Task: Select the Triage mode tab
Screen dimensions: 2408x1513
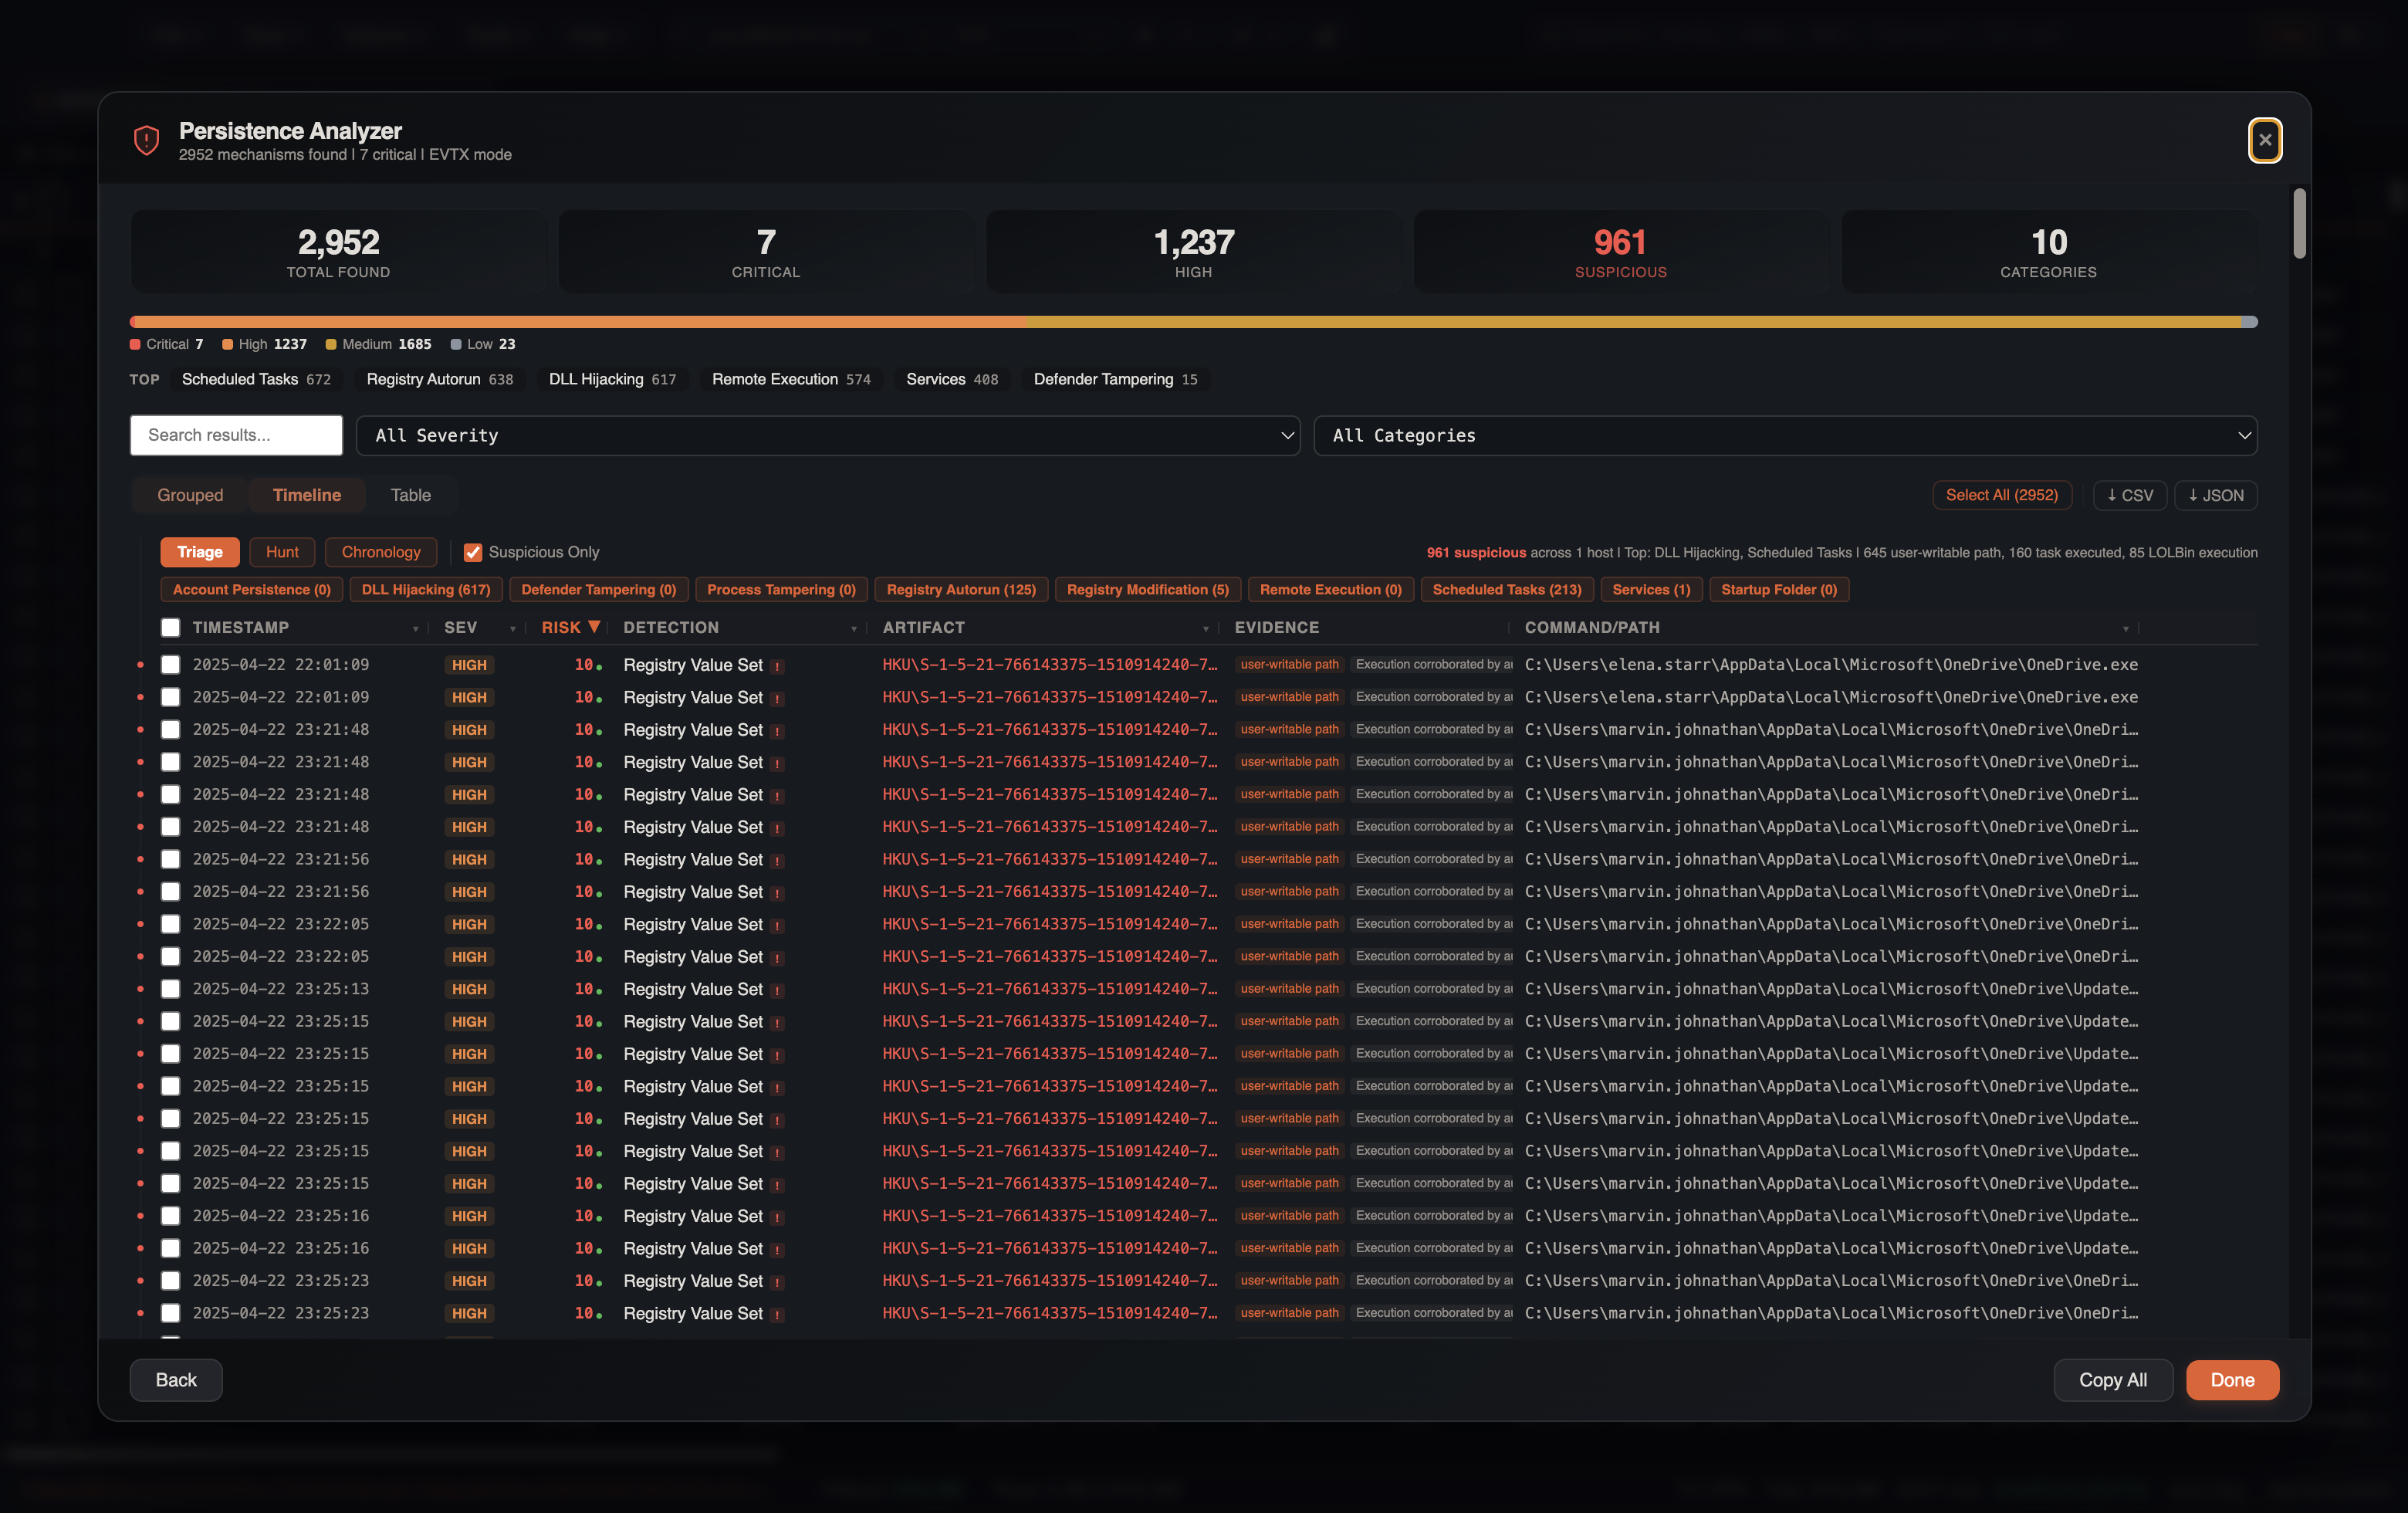Action: (x=200, y=552)
